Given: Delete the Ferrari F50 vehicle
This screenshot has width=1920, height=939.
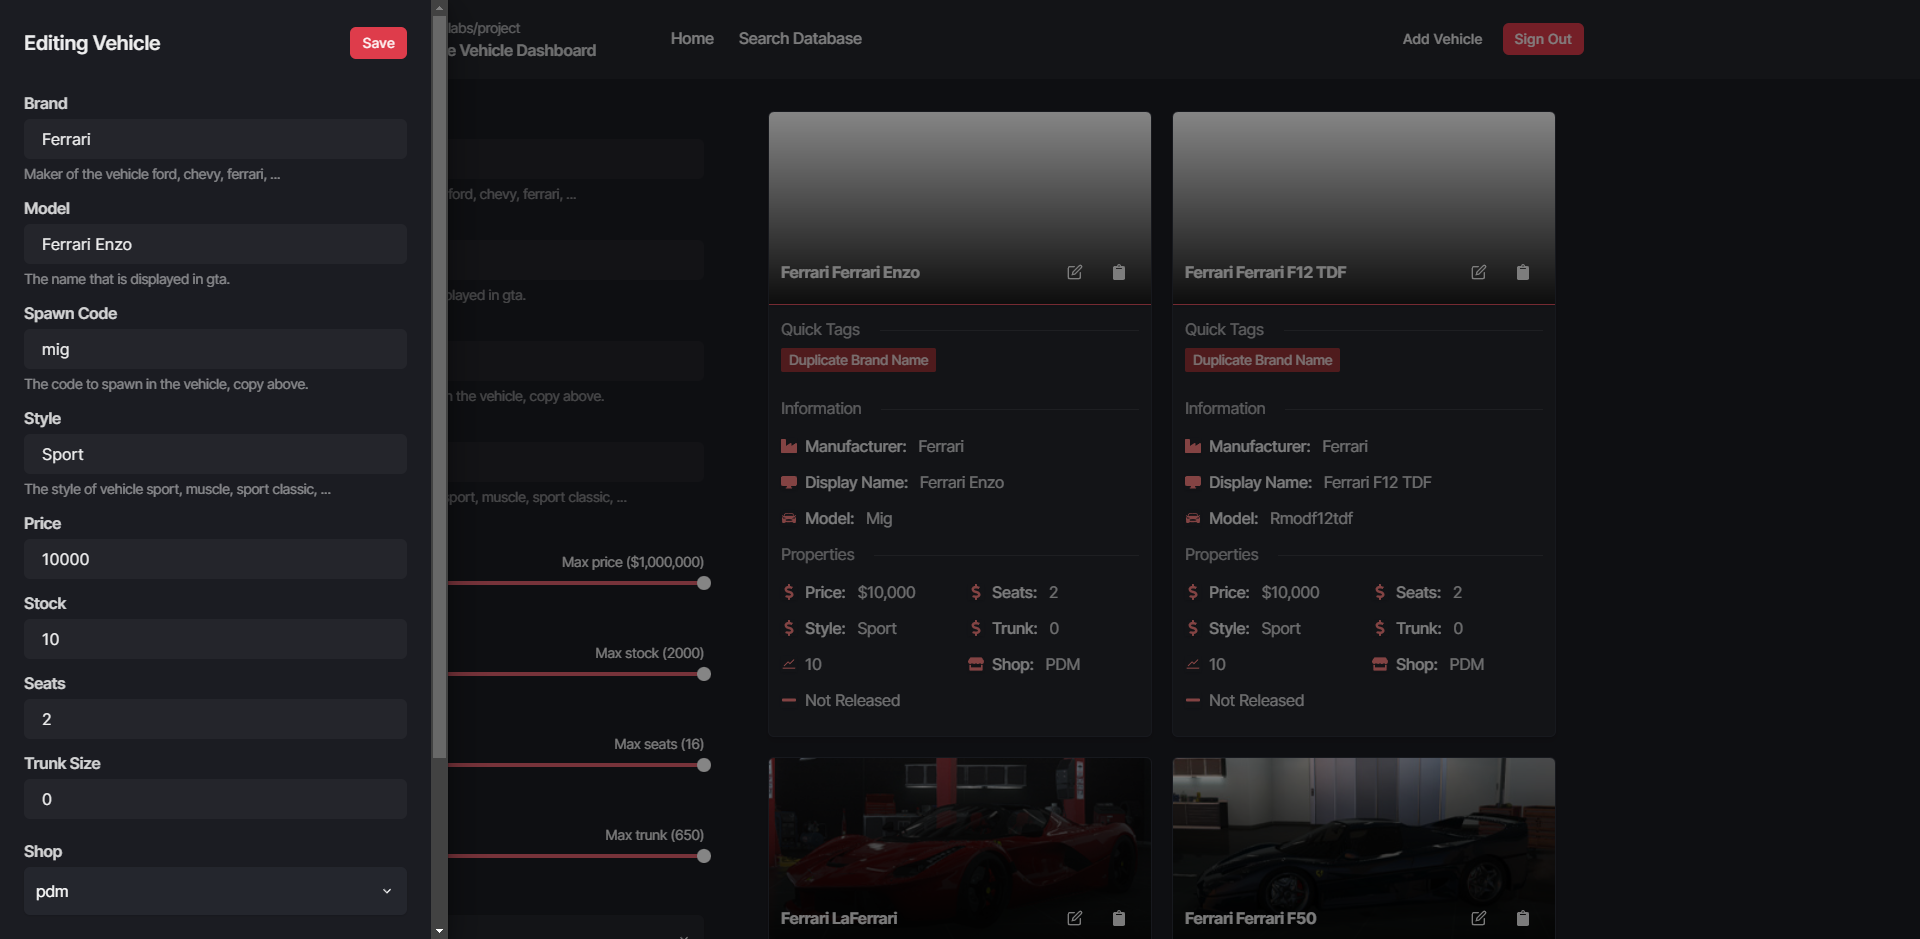Looking at the screenshot, I should [1523, 918].
